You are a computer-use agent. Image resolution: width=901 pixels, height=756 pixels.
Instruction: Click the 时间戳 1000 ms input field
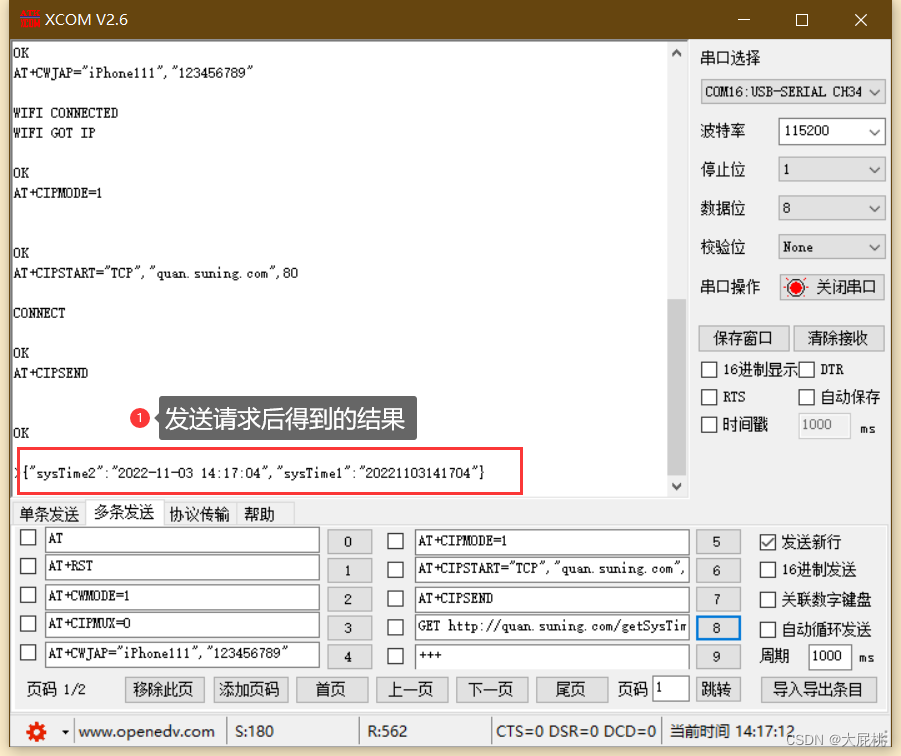(x=825, y=425)
